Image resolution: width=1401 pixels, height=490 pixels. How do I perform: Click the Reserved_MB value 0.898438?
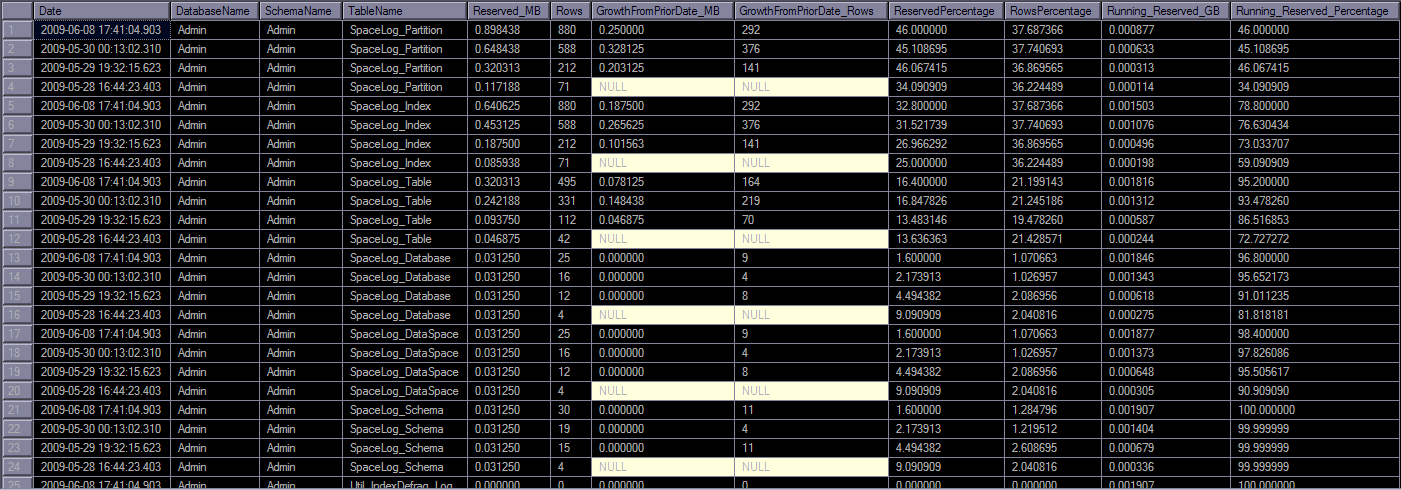click(507, 30)
